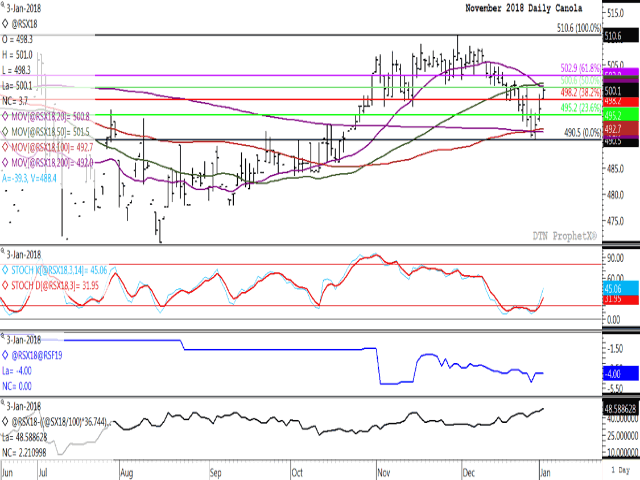Click the diamond icon next to MOV[@RSX18,50]
The image size is (640, 480).
pyautogui.click(x=5, y=132)
